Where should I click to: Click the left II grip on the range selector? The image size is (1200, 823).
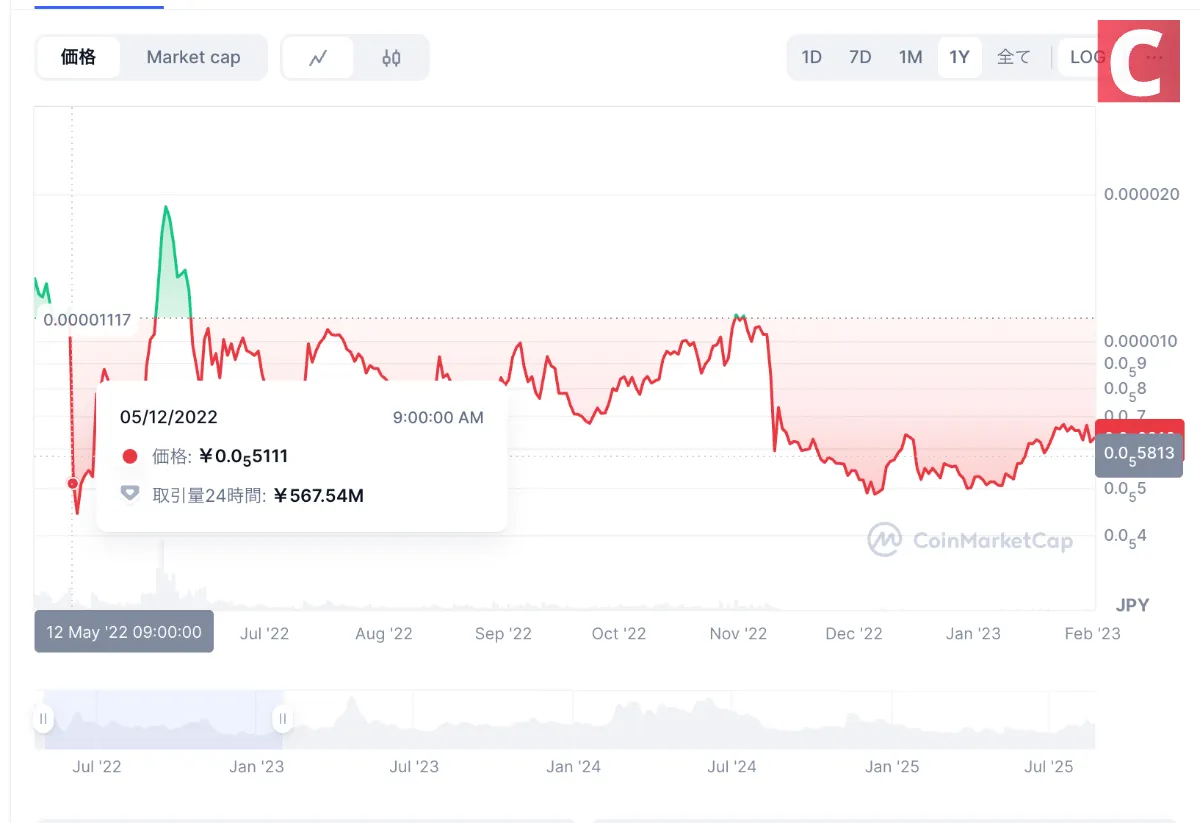[42, 718]
